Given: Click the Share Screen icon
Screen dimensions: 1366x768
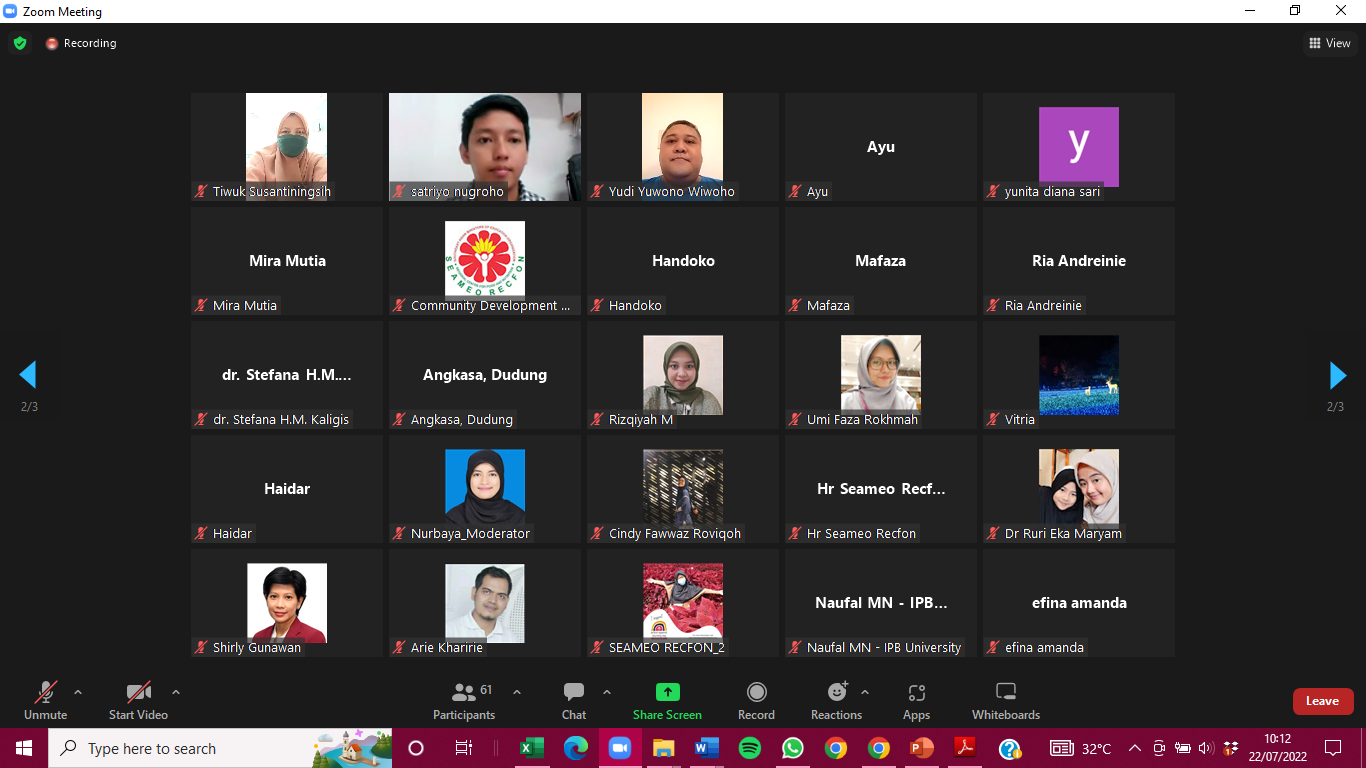Looking at the screenshot, I should tap(667, 692).
